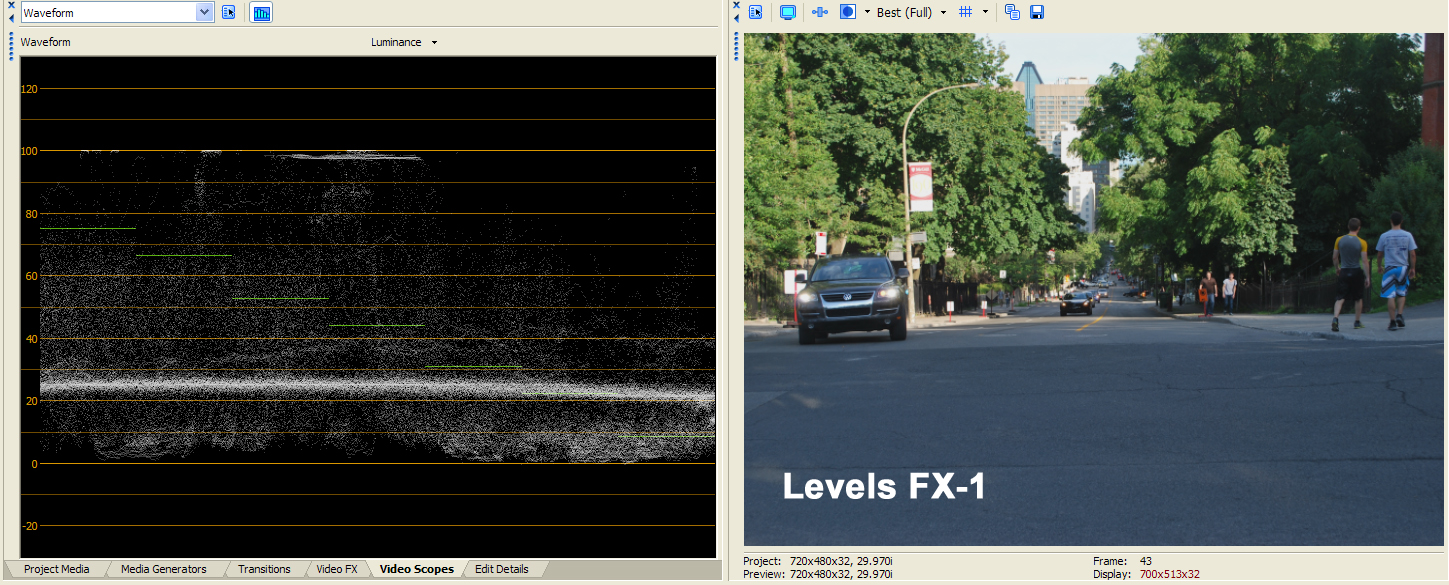Open the Edit Details tab
The height and width of the screenshot is (585, 1449).
[x=501, y=569]
